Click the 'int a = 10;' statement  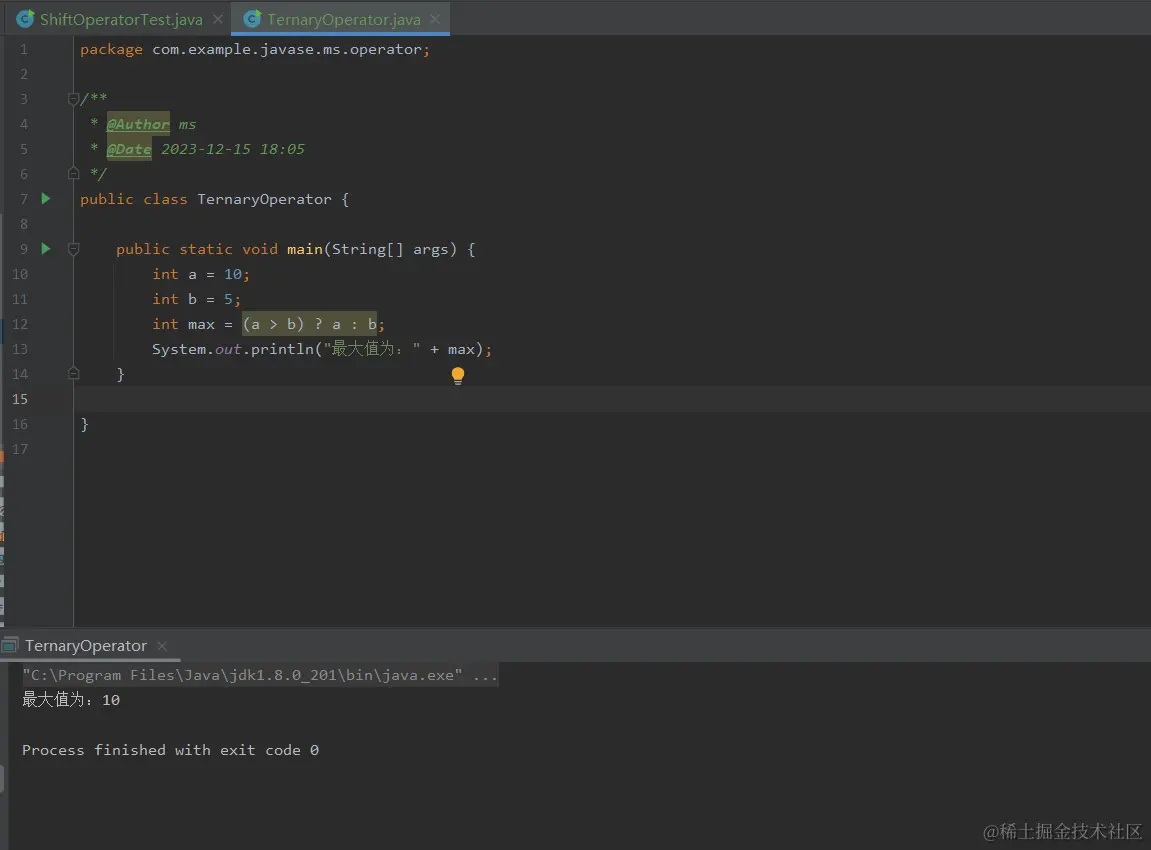[x=200, y=274]
